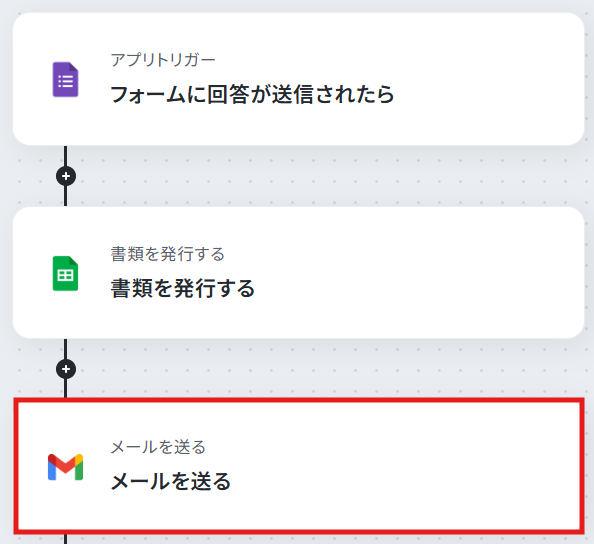Add a step below the form trigger card
Viewport: 594px width, 544px height.
tap(66, 176)
